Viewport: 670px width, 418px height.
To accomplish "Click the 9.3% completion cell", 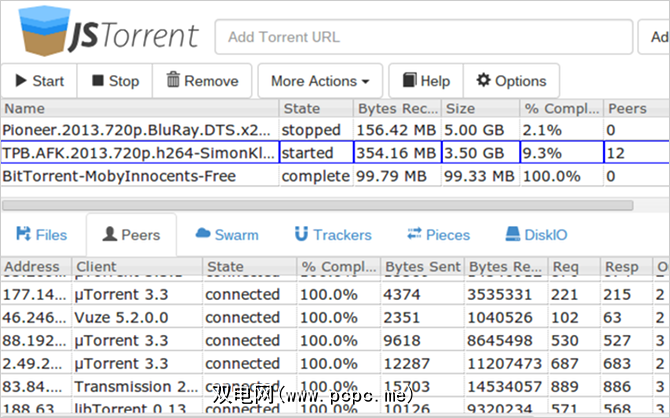I will [x=561, y=153].
